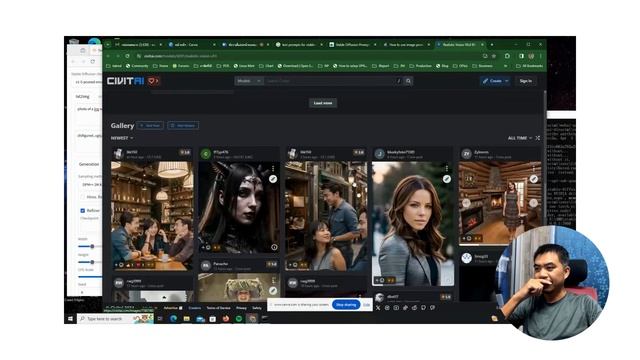The width and height of the screenshot is (640, 360).
Task: Adjust Width slider in Stable Diffusion window
Action: tap(90, 247)
